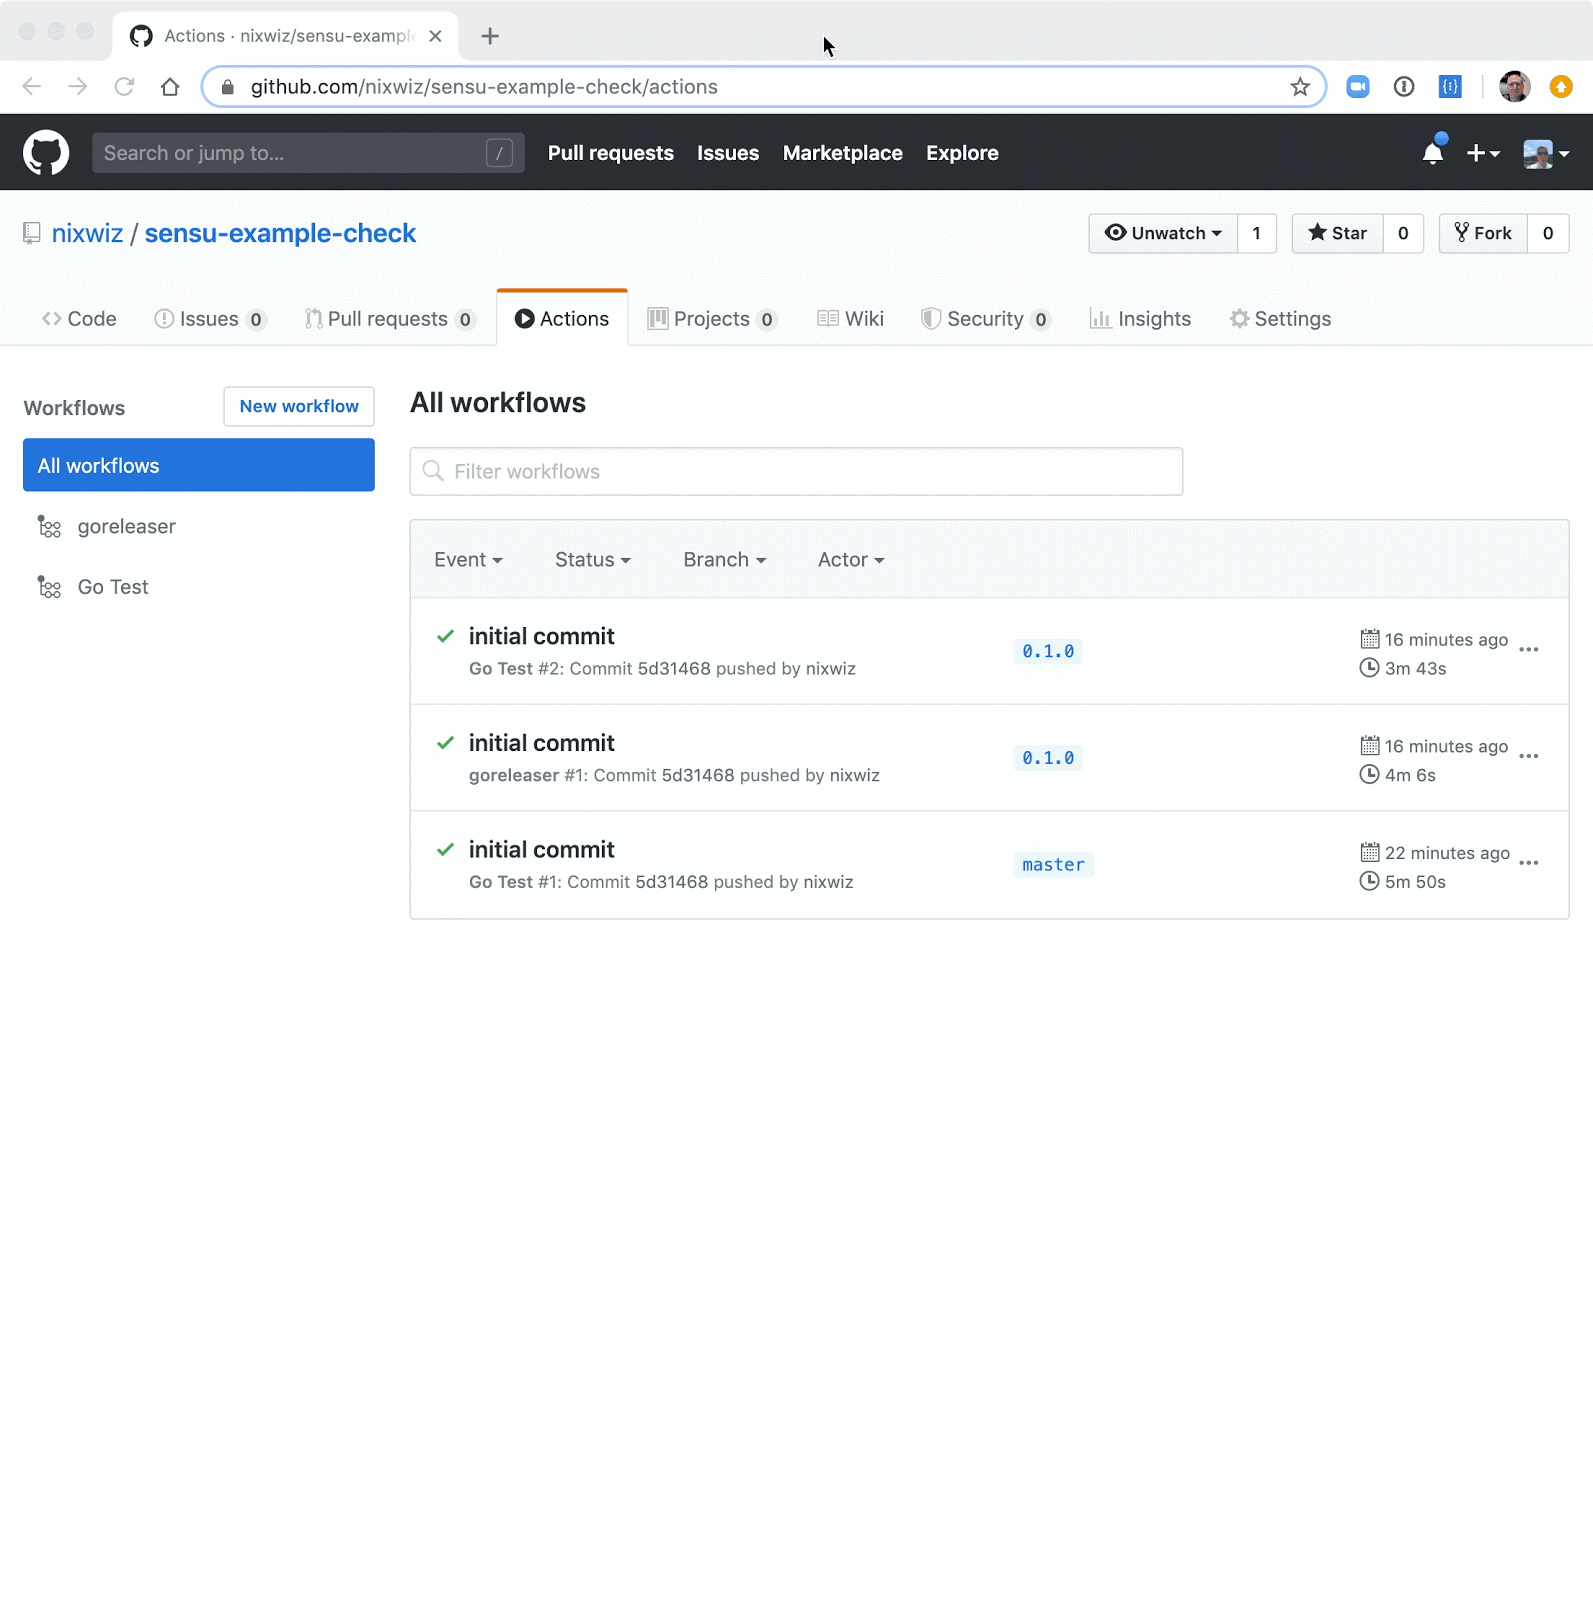Screen dimensions: 1593x1600
Task: Open the Unwatch dropdown
Action: 1163,233
